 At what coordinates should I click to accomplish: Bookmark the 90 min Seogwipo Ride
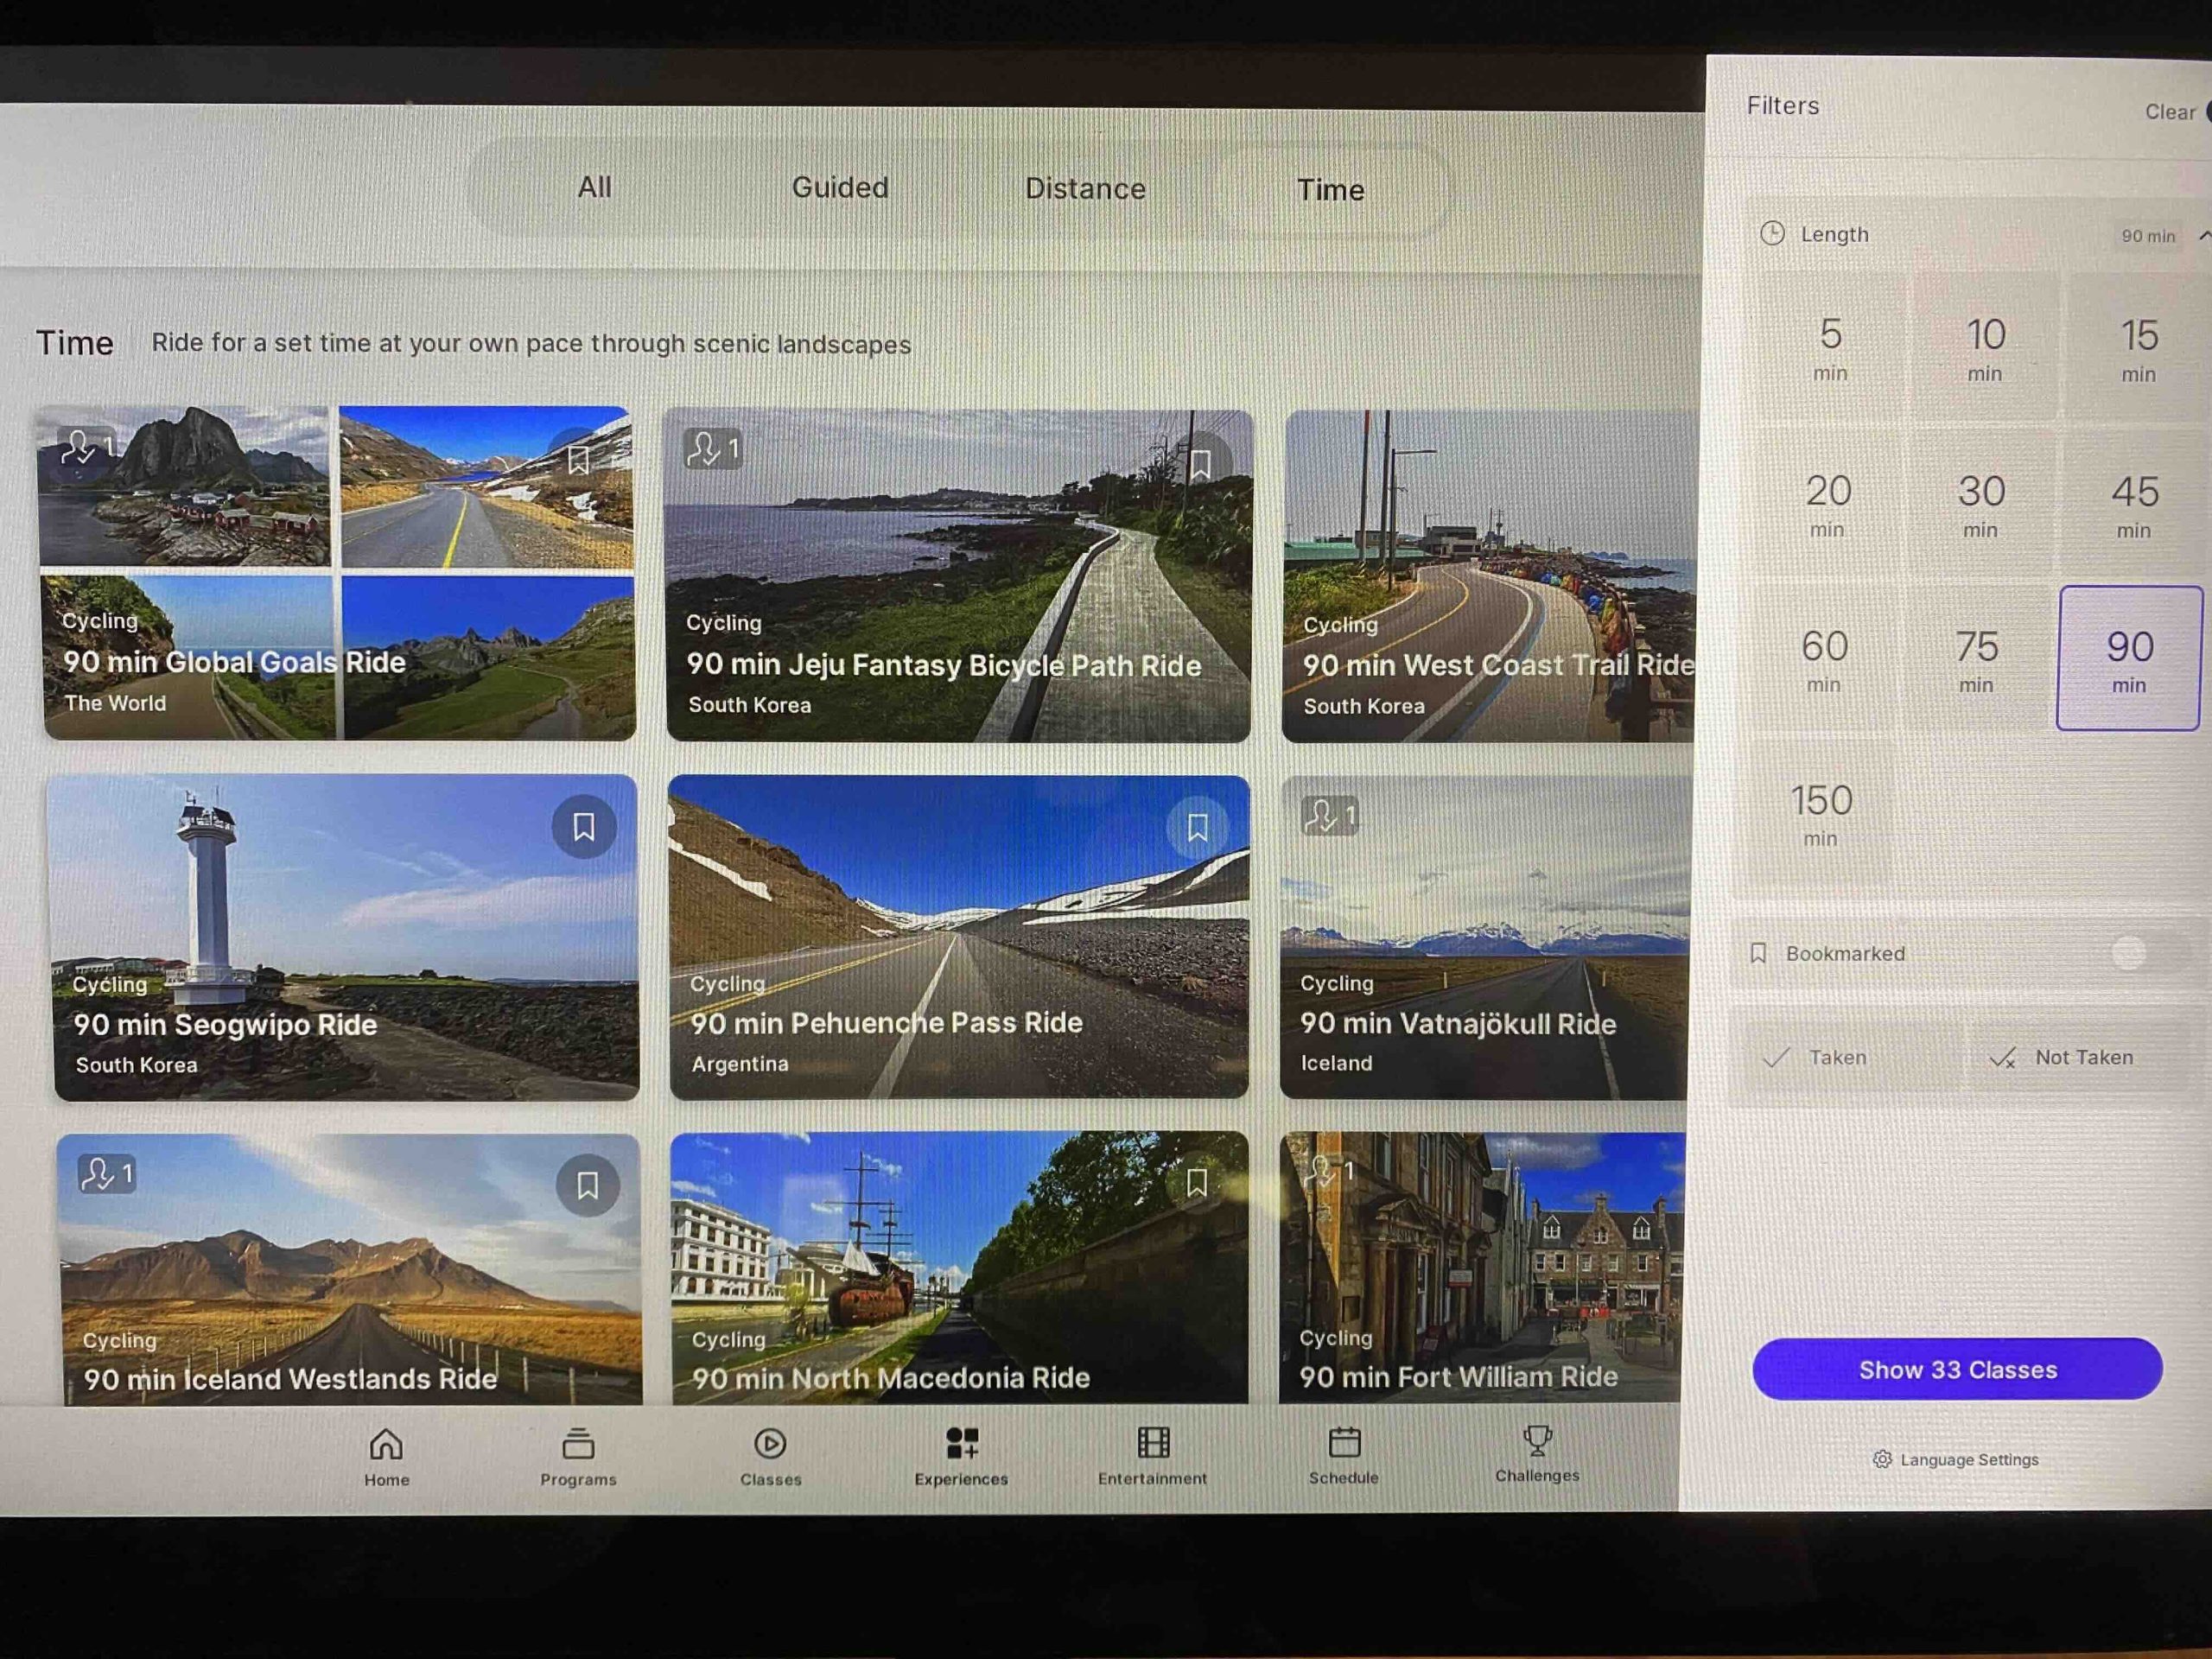584,826
